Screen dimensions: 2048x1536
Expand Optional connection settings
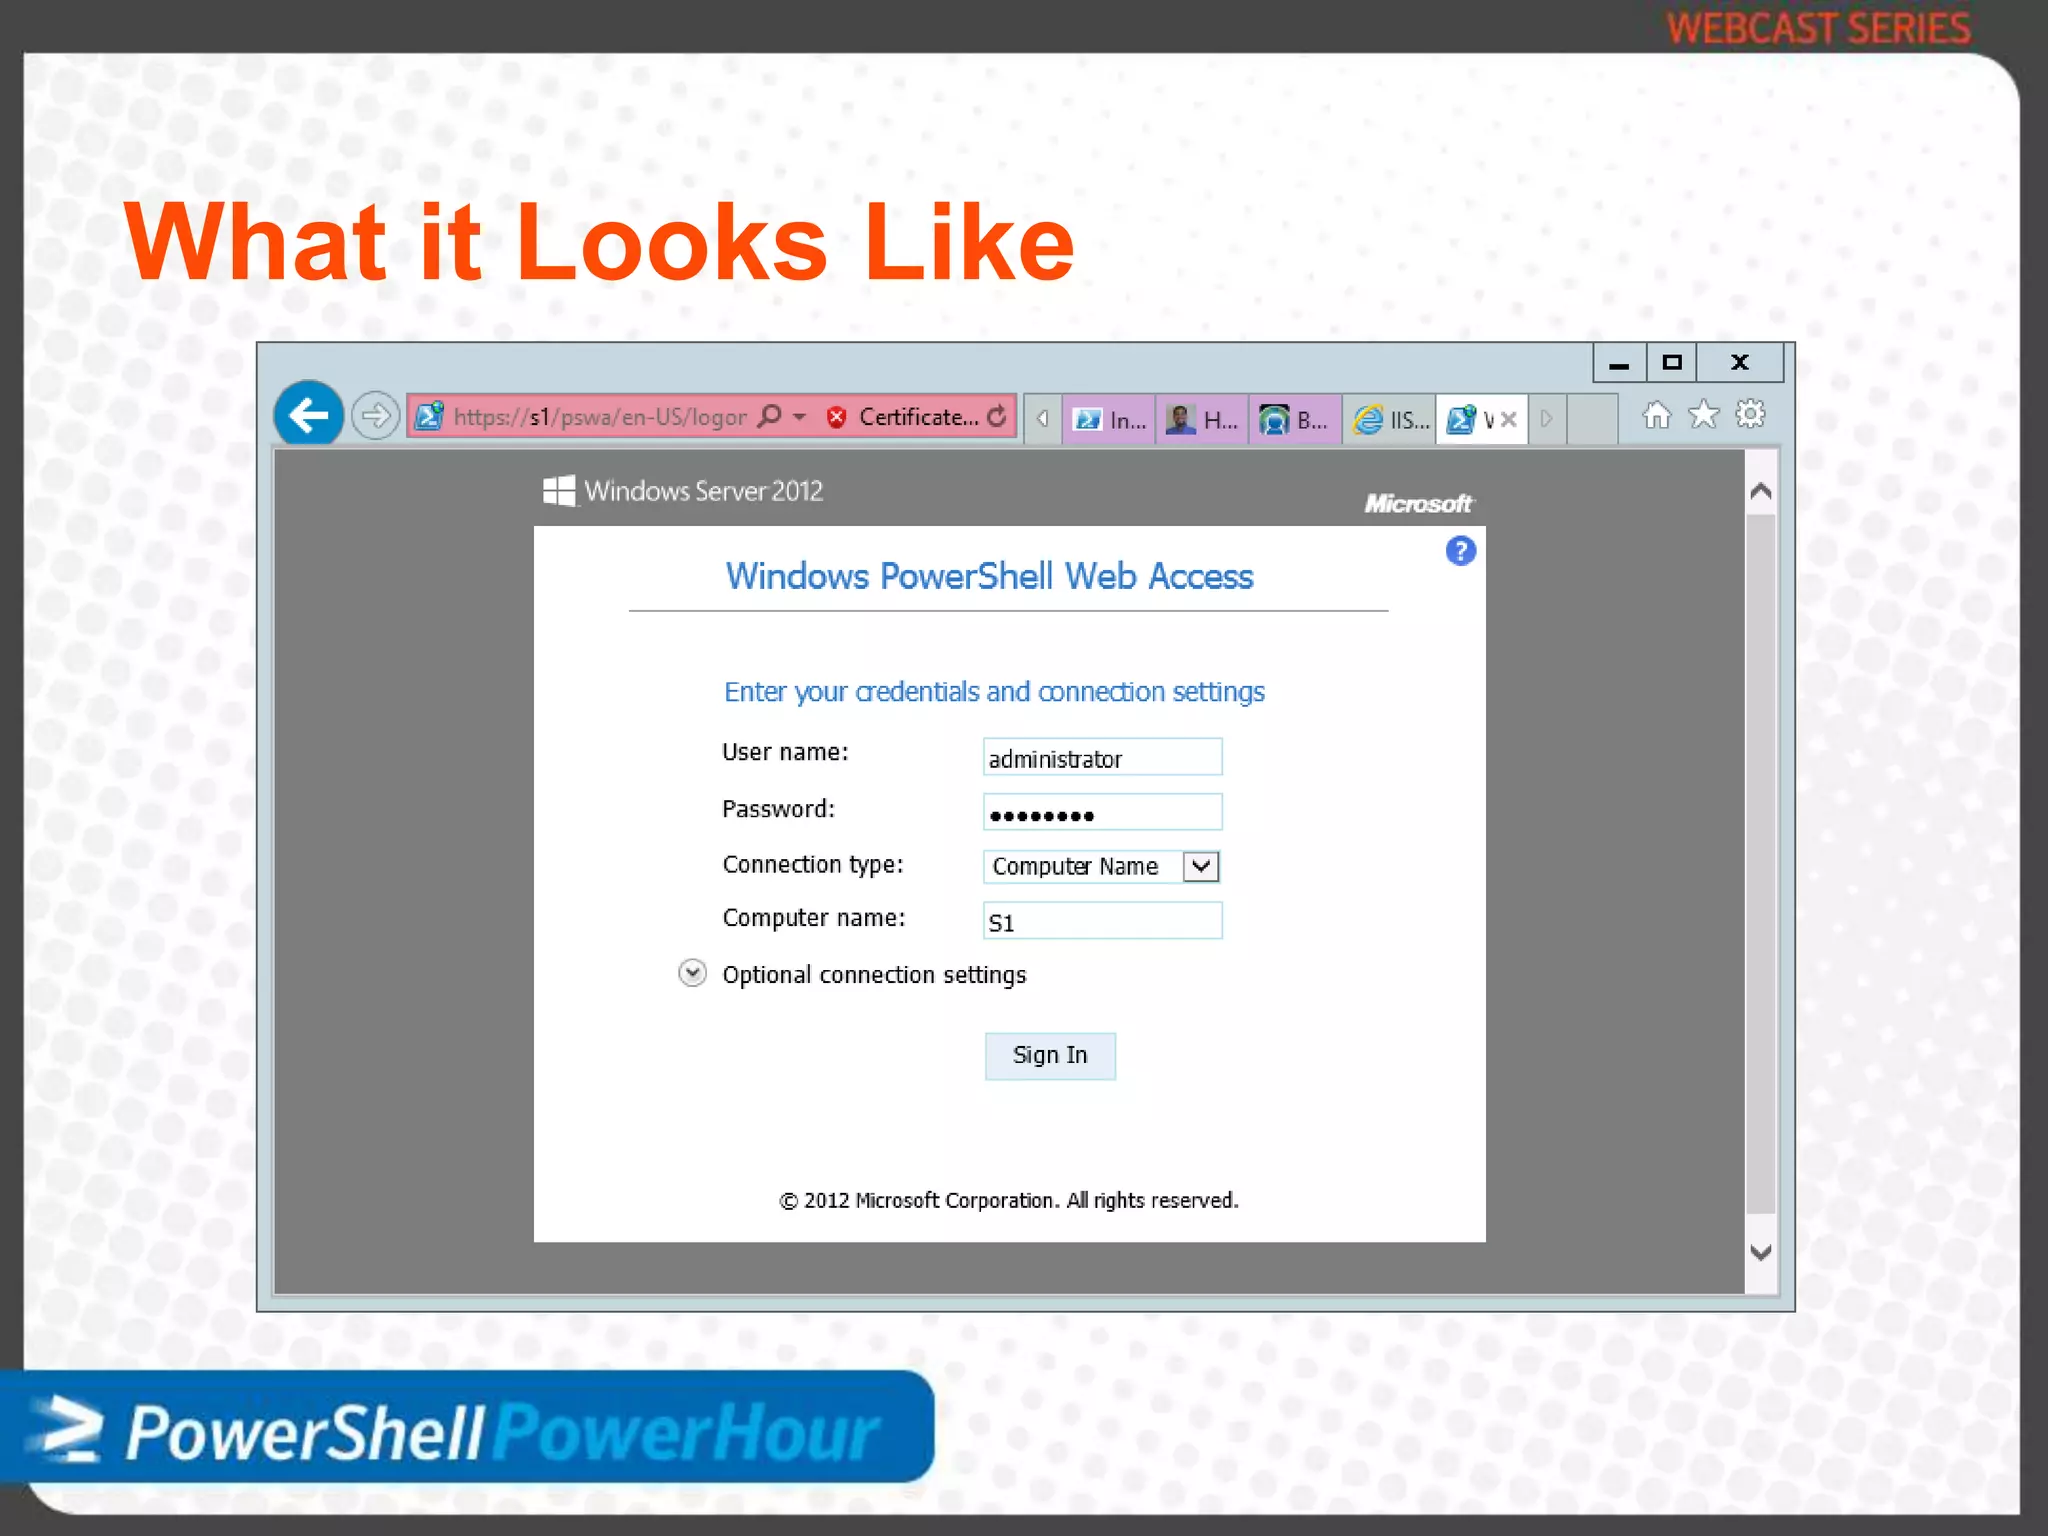tap(692, 973)
